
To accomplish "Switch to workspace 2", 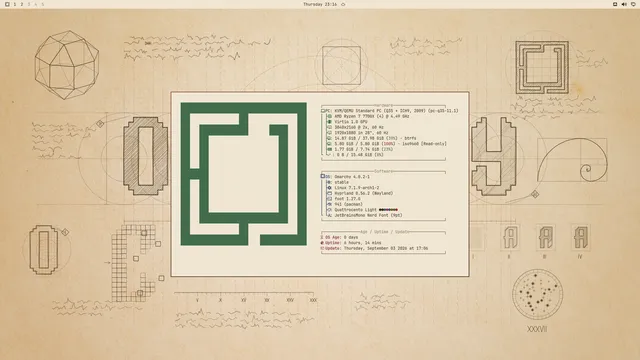I will (x=22, y=4).
